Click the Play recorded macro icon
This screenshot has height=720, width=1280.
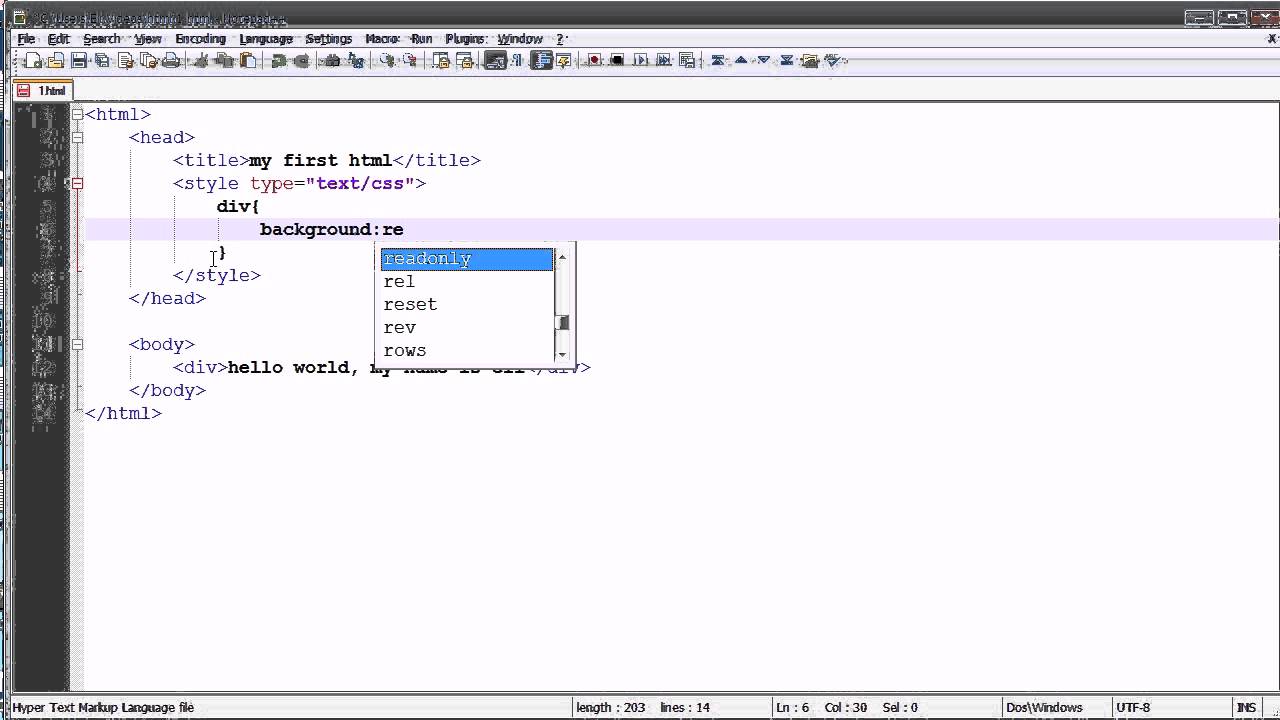click(641, 61)
